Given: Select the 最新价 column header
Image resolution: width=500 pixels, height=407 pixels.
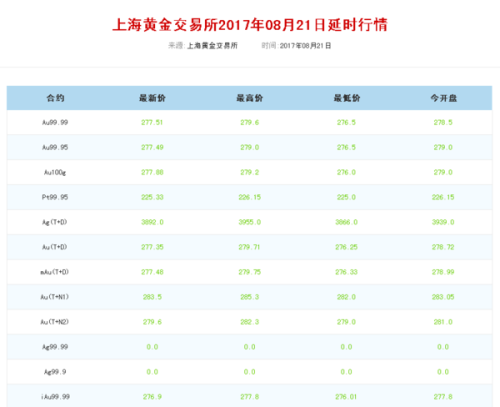Looking at the screenshot, I should (152, 98).
